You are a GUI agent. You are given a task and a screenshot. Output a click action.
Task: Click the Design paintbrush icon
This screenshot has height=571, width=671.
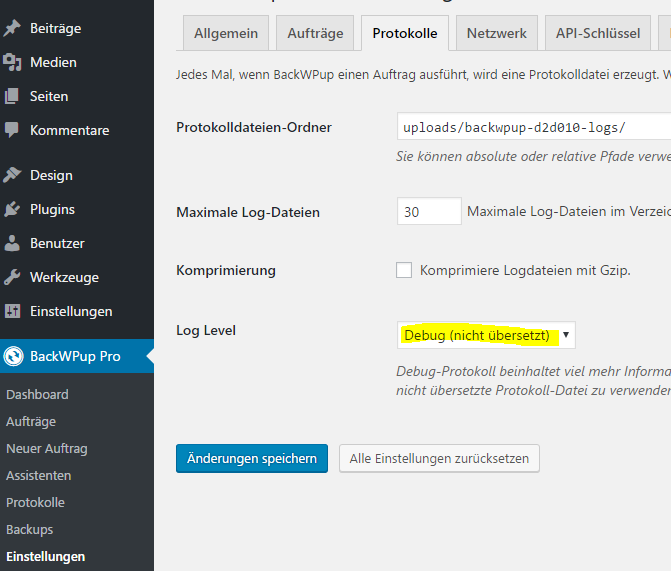pos(12,175)
